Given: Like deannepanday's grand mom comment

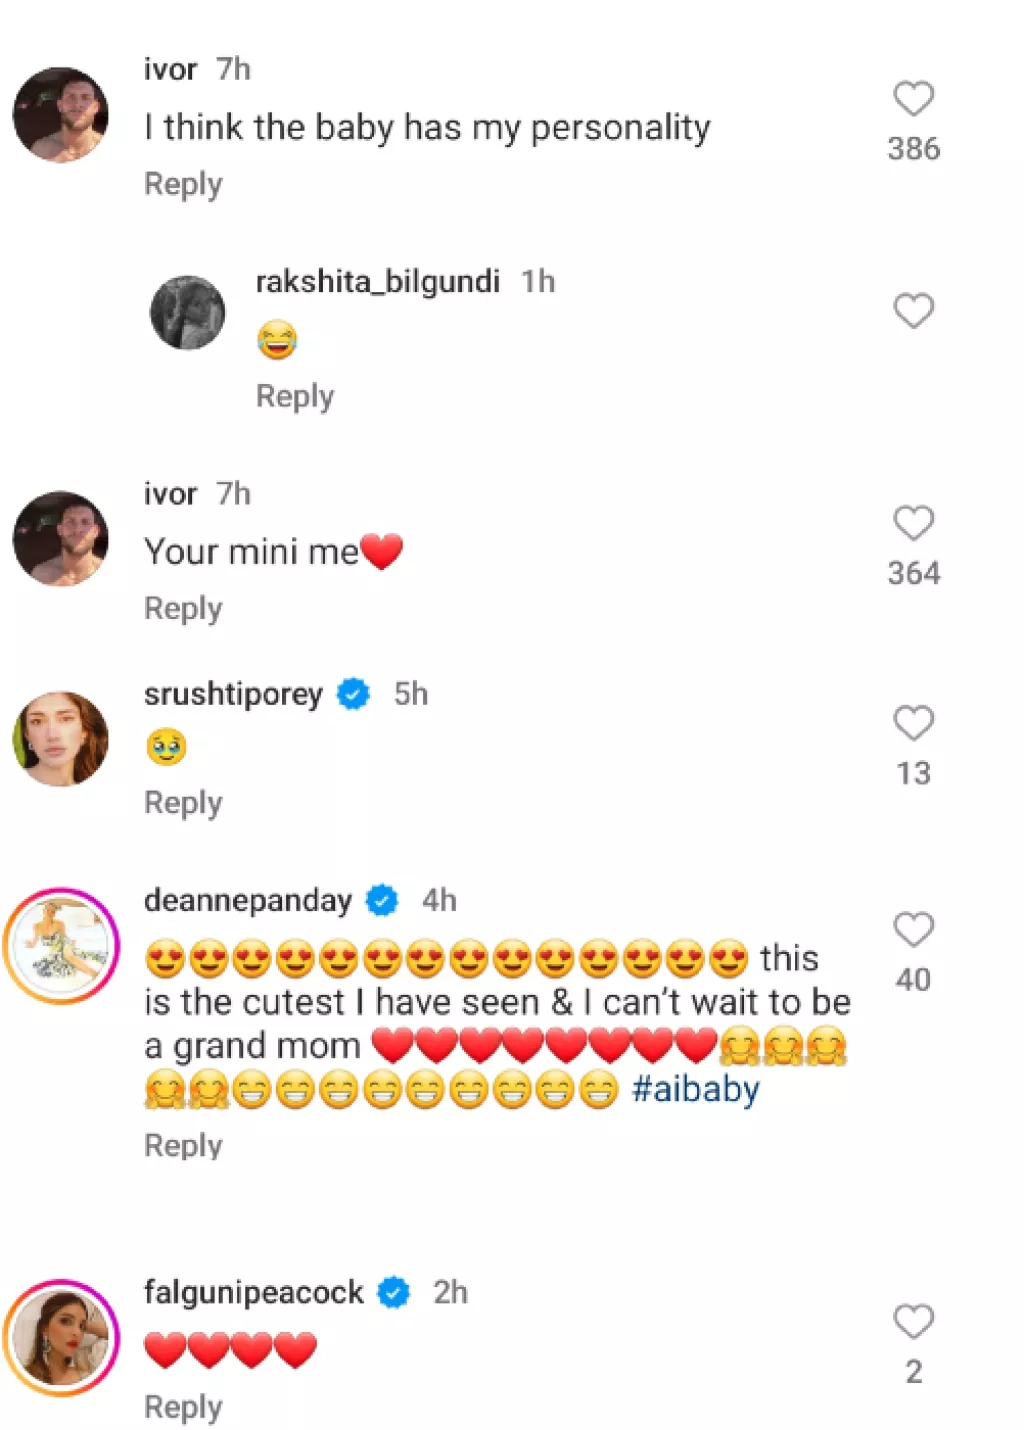Looking at the screenshot, I should 911,930.
